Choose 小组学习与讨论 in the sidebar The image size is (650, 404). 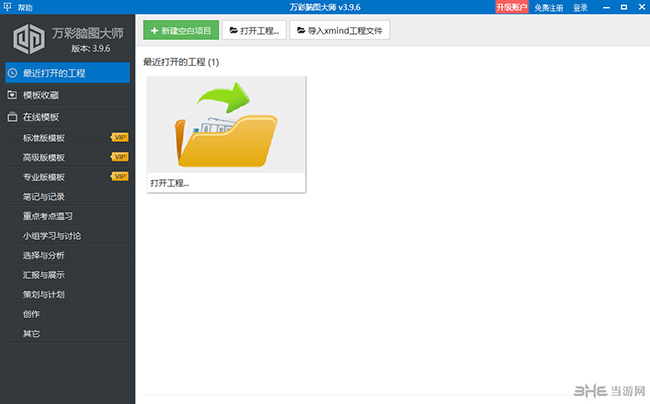[x=52, y=235]
